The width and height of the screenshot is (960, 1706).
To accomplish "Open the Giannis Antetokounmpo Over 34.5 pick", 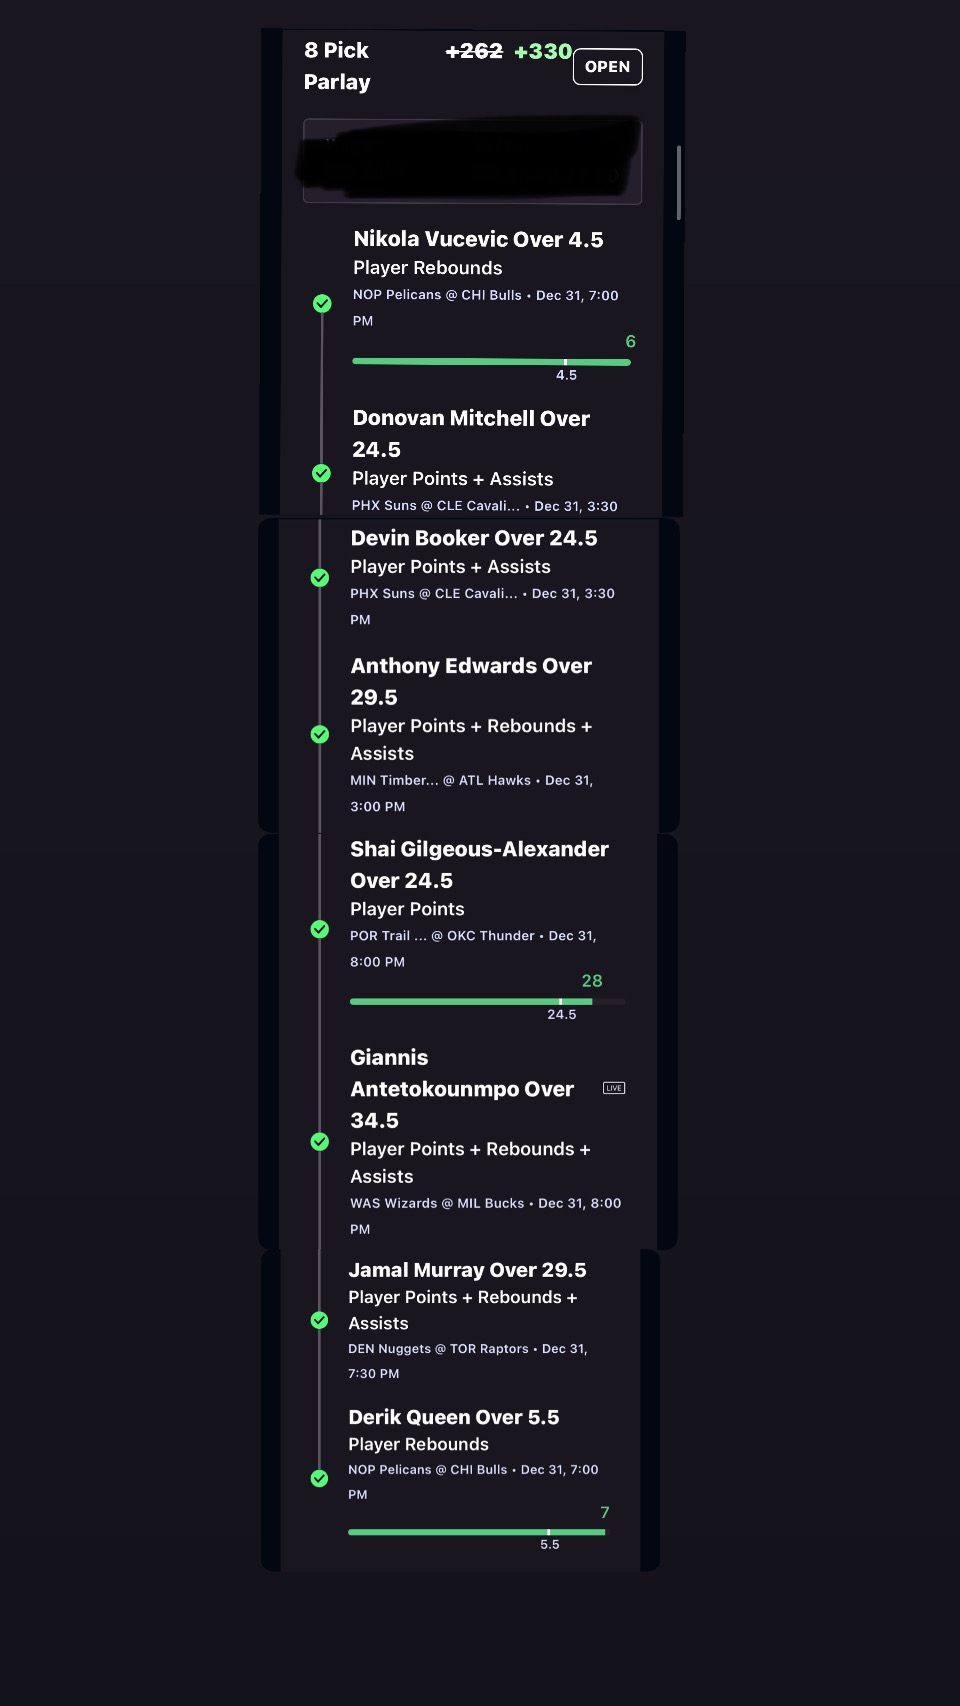I will [x=462, y=1089].
